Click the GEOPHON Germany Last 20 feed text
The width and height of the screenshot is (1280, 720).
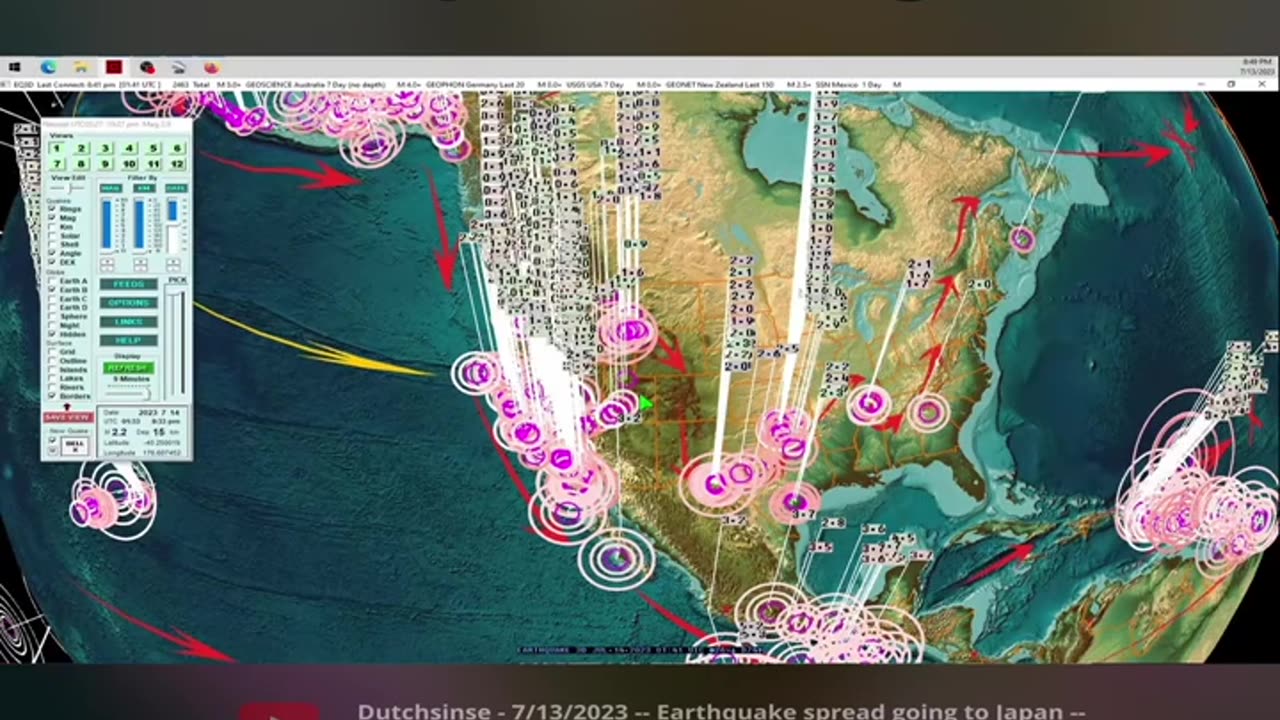tap(474, 85)
